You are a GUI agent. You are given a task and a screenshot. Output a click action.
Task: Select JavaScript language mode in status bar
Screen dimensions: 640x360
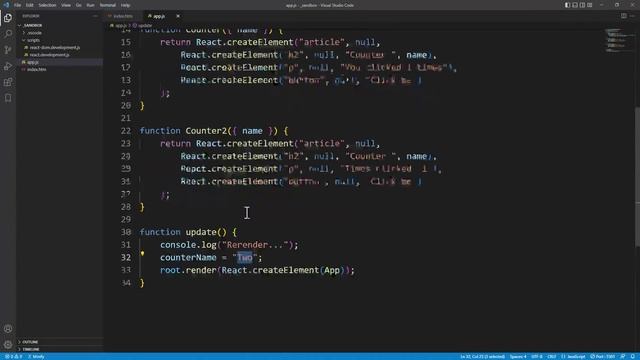click(573, 356)
